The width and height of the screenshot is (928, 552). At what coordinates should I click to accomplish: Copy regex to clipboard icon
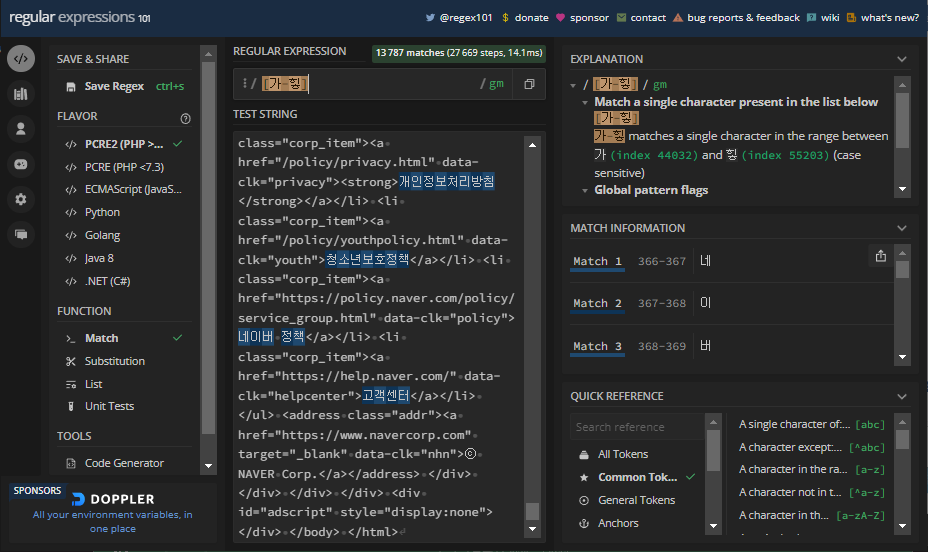point(529,84)
